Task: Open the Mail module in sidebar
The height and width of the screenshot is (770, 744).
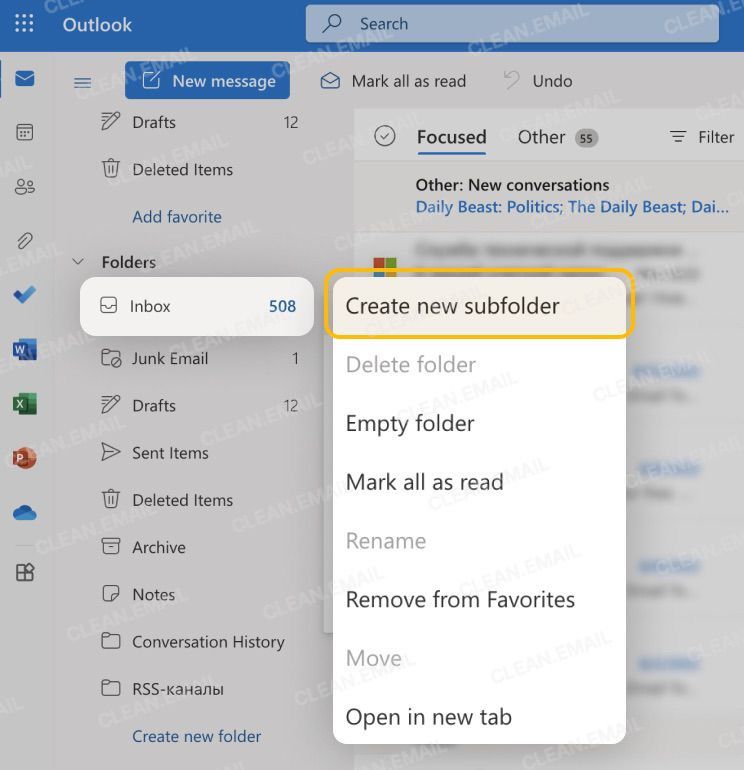Action: click(x=25, y=79)
